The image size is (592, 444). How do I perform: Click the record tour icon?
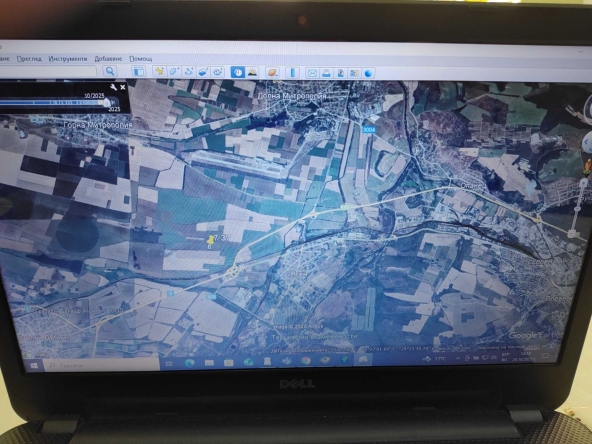(217, 72)
